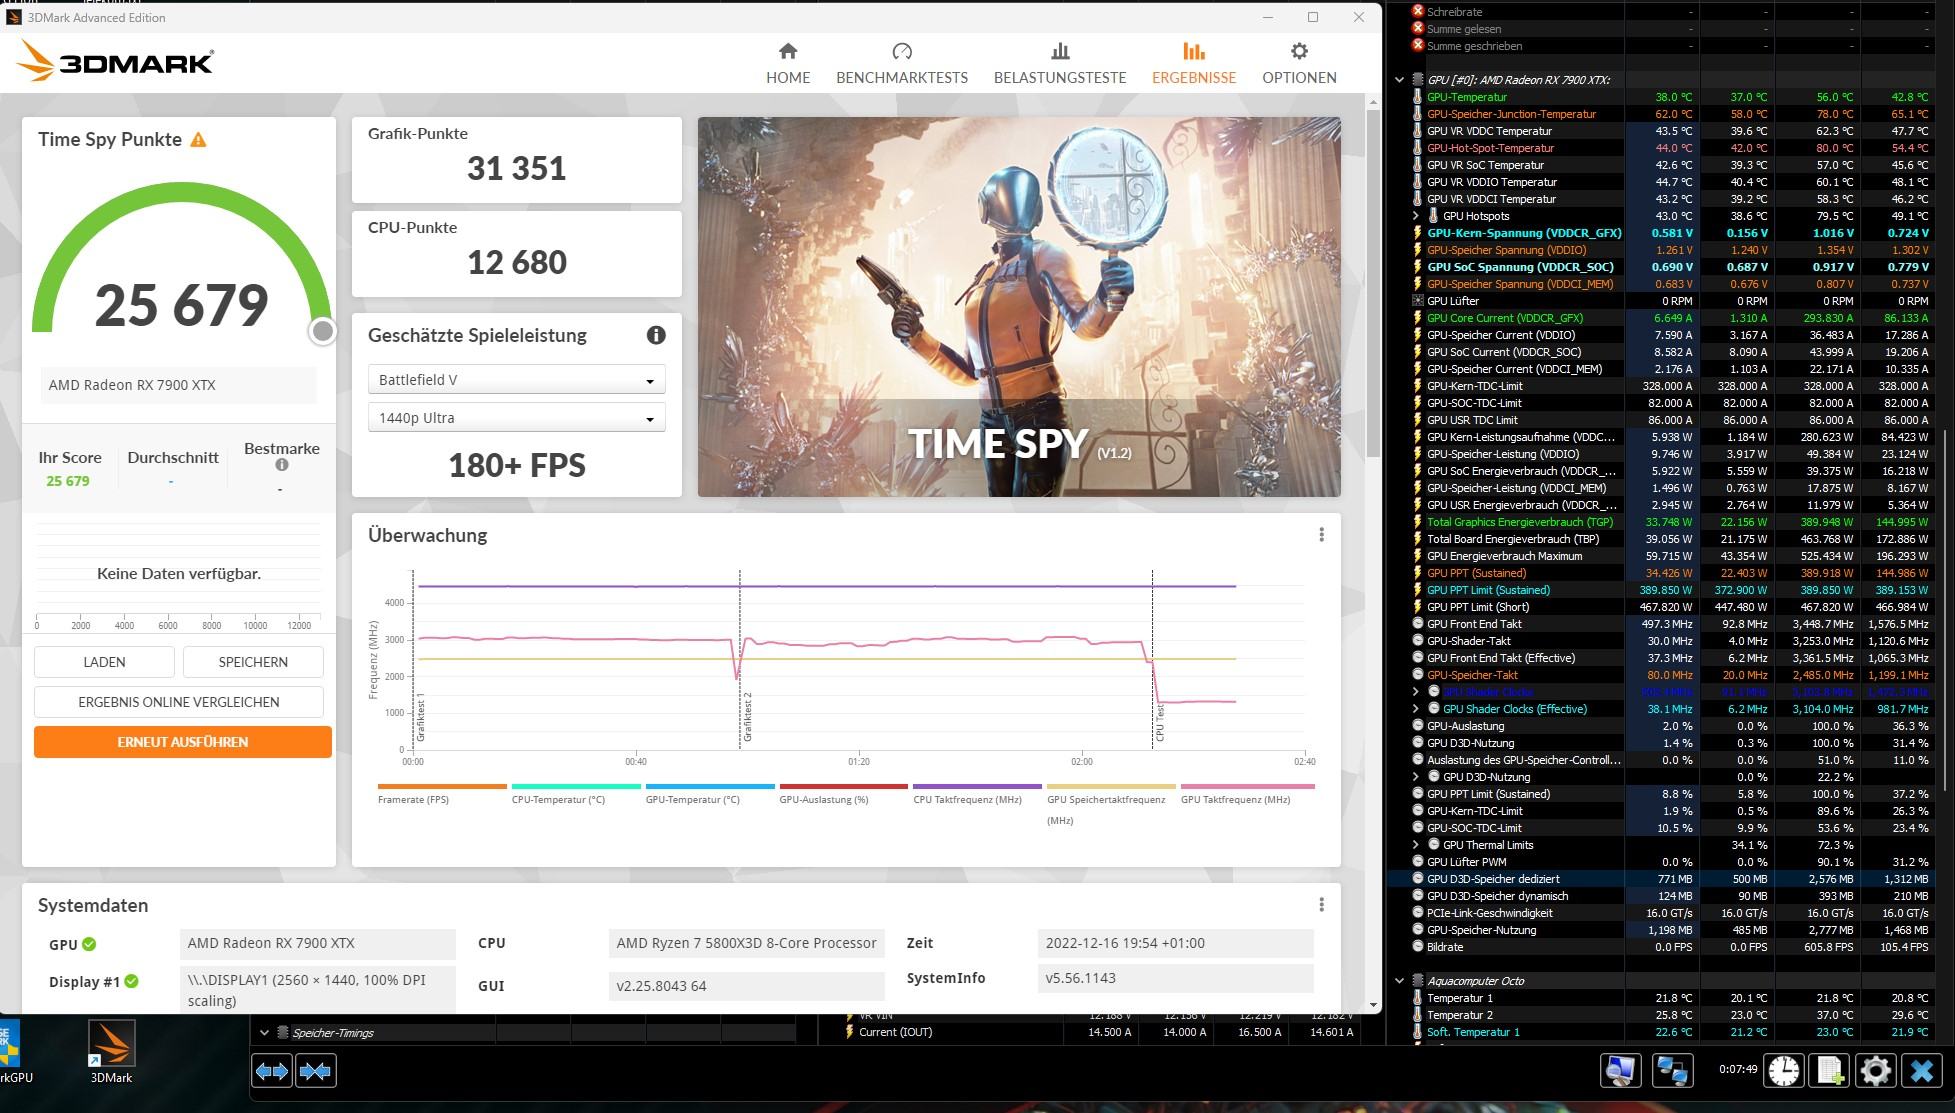
Task: Click the LADEN button
Action: (104, 662)
